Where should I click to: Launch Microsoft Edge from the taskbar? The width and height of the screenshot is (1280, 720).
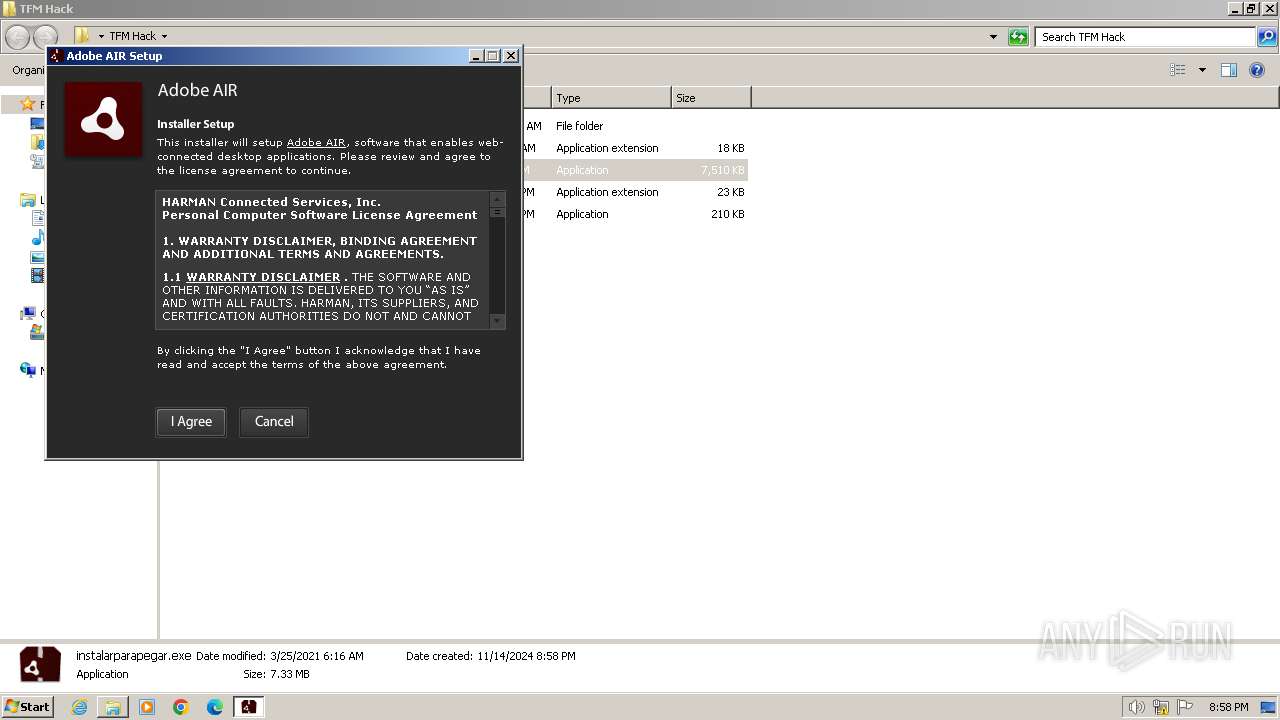[215, 707]
